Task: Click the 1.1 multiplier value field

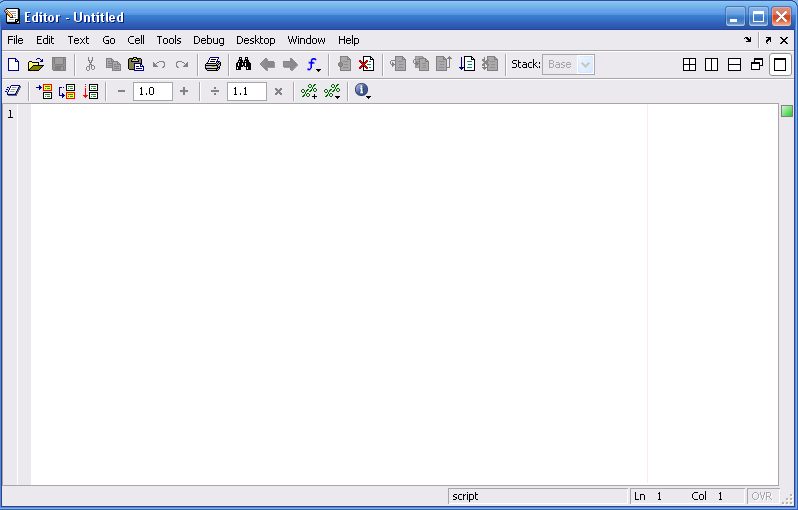Action: pos(247,92)
